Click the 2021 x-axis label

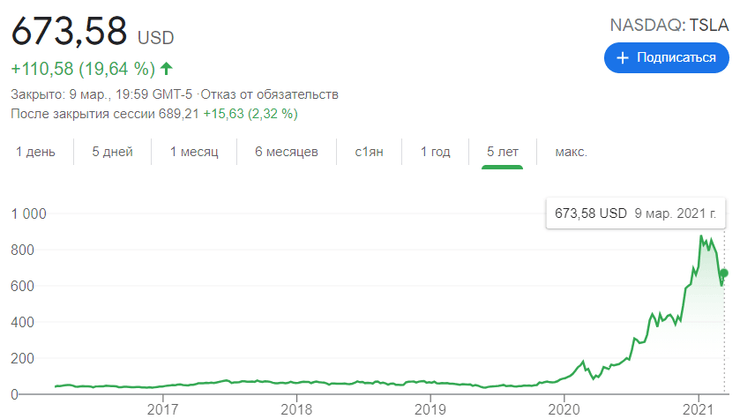pyautogui.click(x=698, y=409)
